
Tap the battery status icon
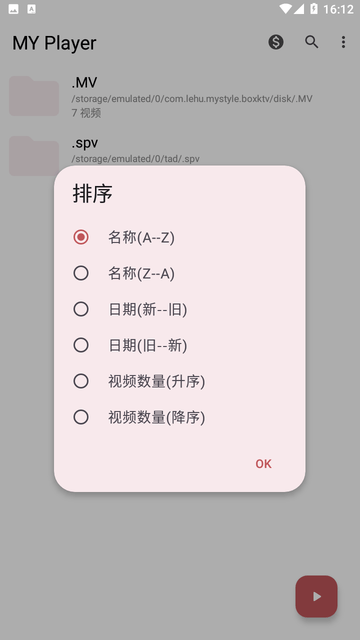313,9
